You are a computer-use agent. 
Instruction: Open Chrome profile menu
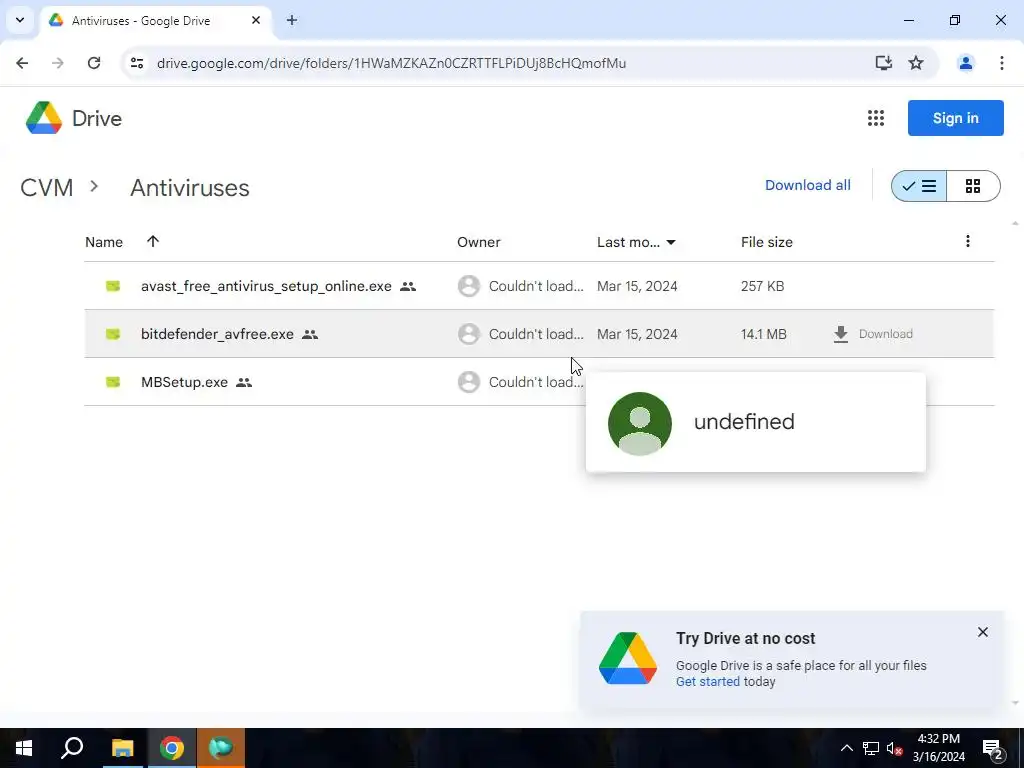click(965, 63)
